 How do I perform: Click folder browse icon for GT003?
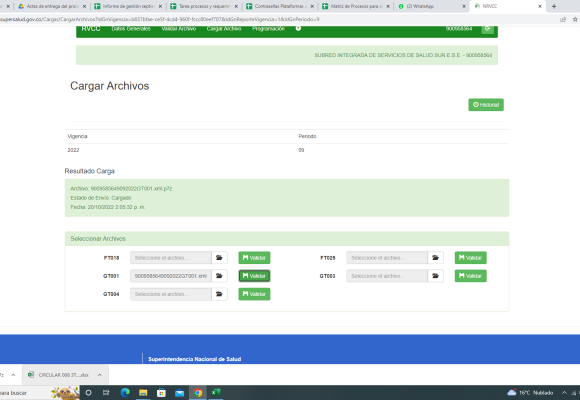tap(435, 276)
